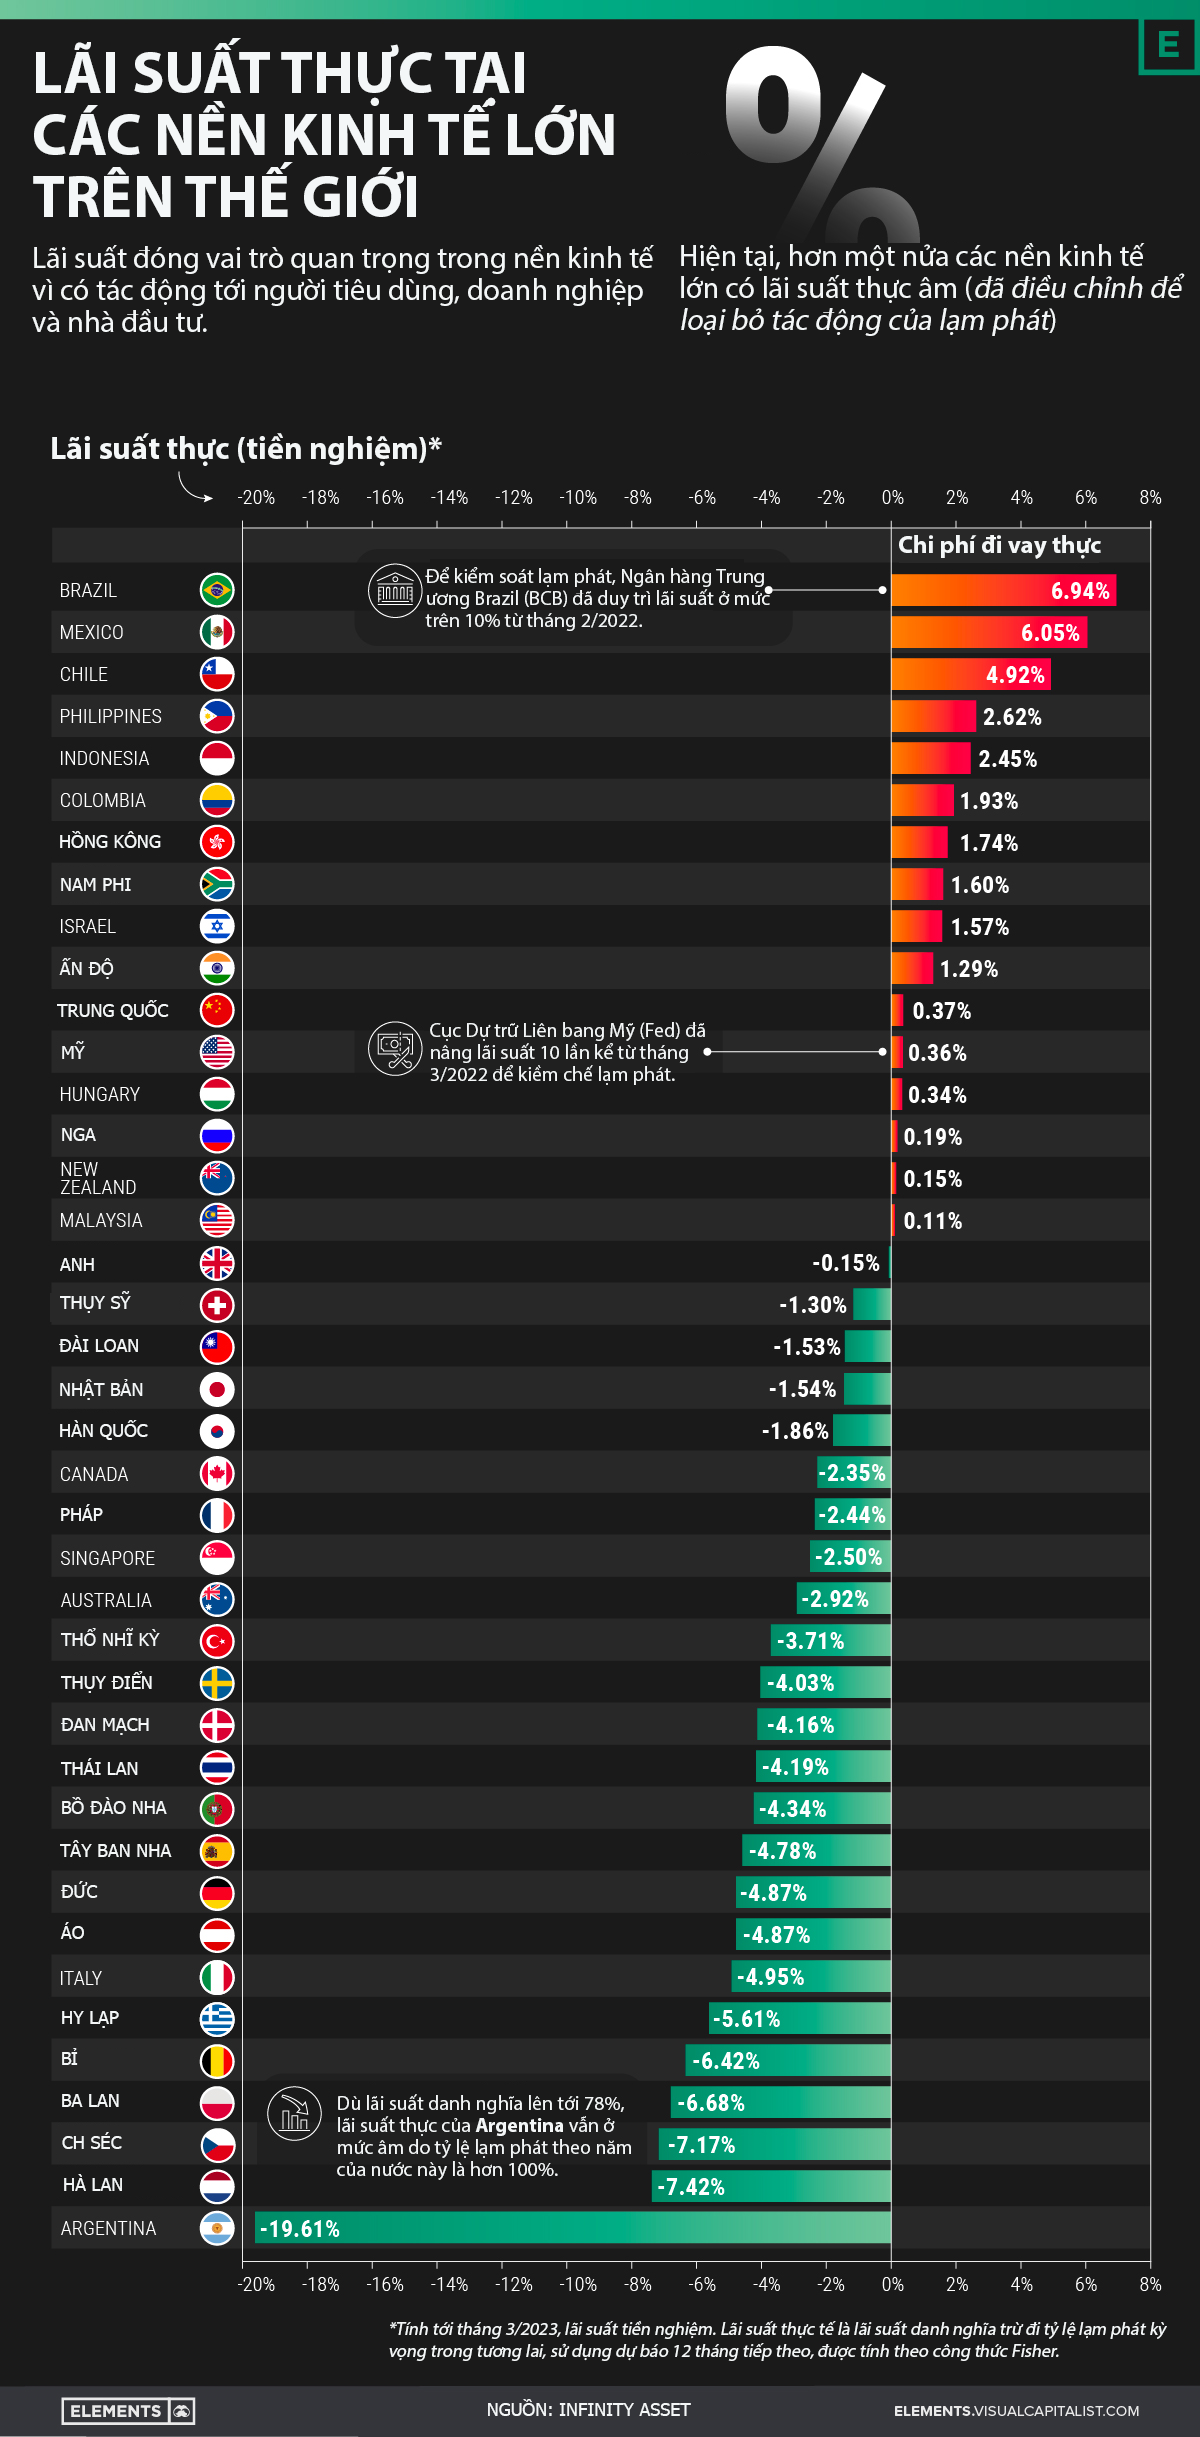Viewport: 1200px width, 2437px height.
Task: Click the Nguồn: Infinity Asset text
Action: (x=588, y=2410)
